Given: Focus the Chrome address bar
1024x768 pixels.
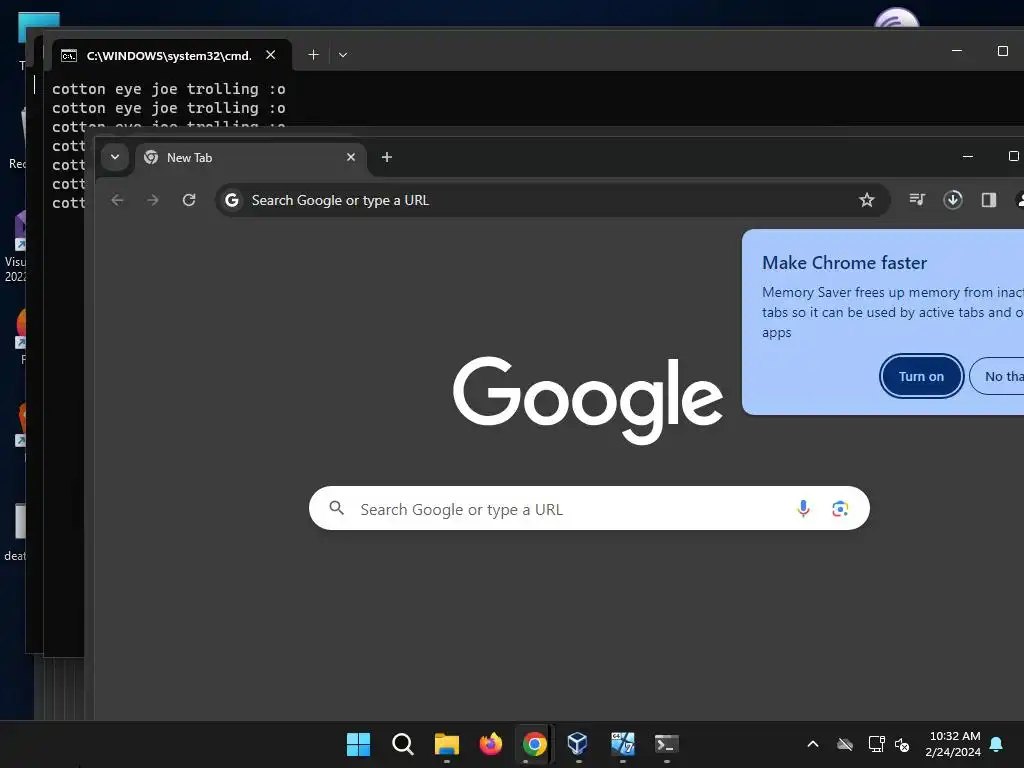Looking at the screenshot, I should coord(552,200).
